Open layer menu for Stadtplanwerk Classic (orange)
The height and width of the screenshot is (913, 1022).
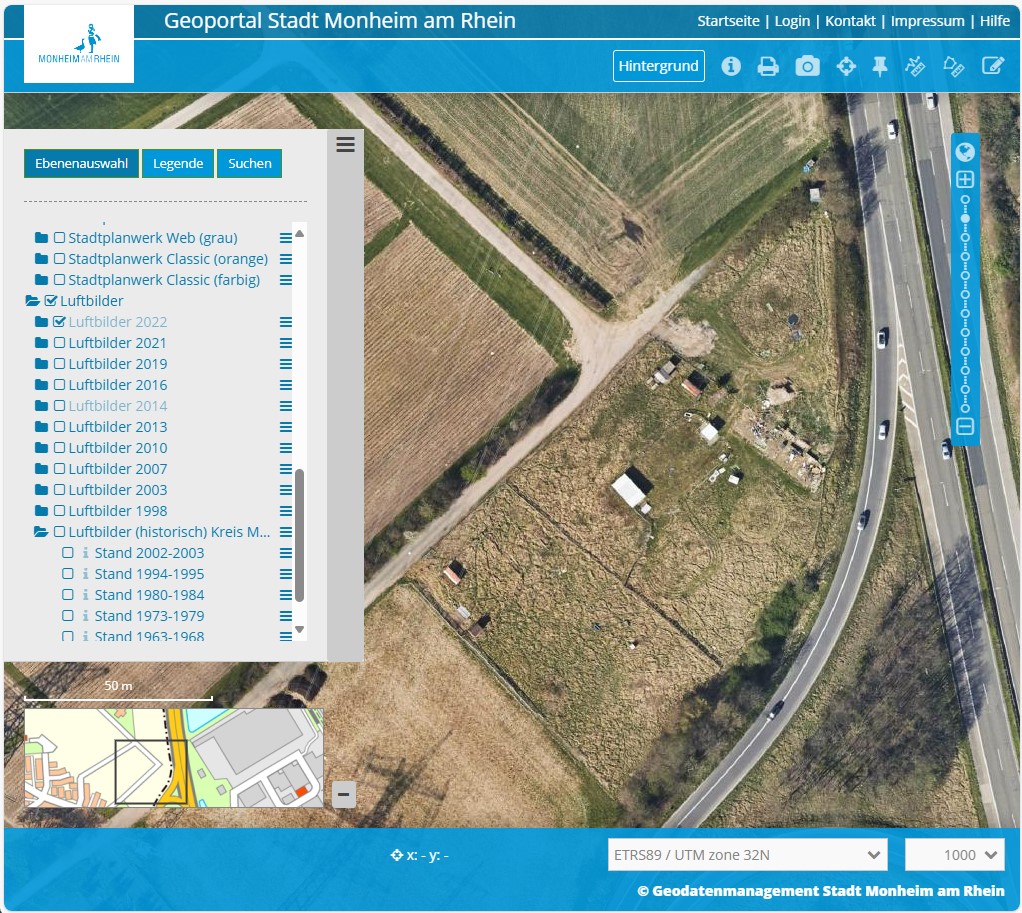(285, 259)
